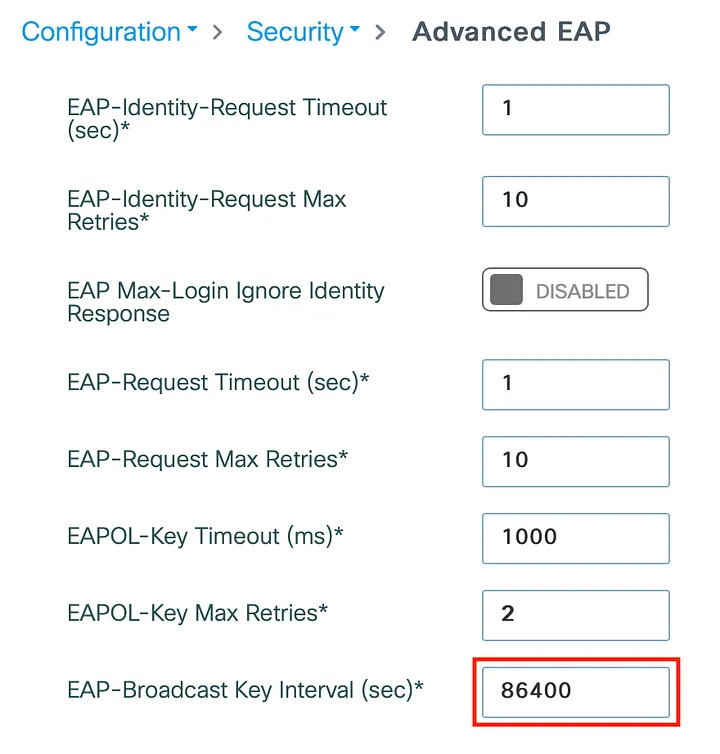Focus the EAPOL-Key Timeout input field
720x754 pixels.
575,537
